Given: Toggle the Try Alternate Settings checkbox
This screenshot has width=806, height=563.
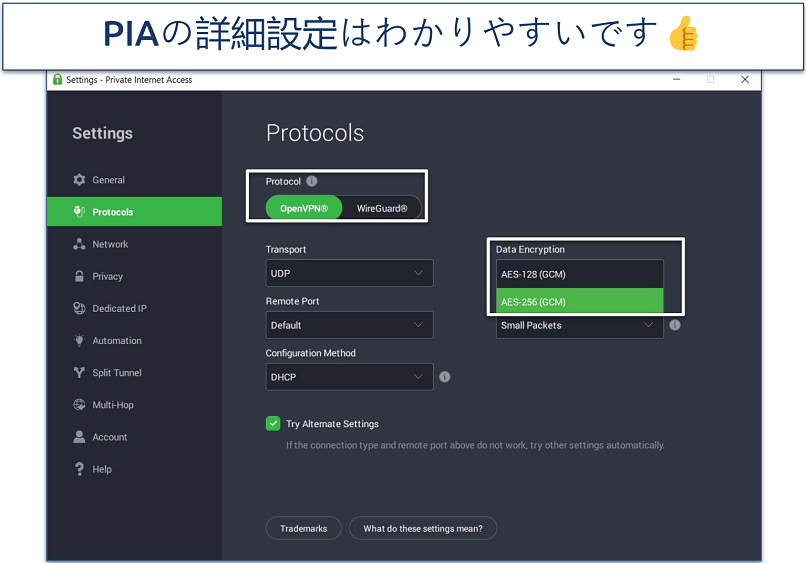Looking at the screenshot, I should pyautogui.click(x=273, y=423).
